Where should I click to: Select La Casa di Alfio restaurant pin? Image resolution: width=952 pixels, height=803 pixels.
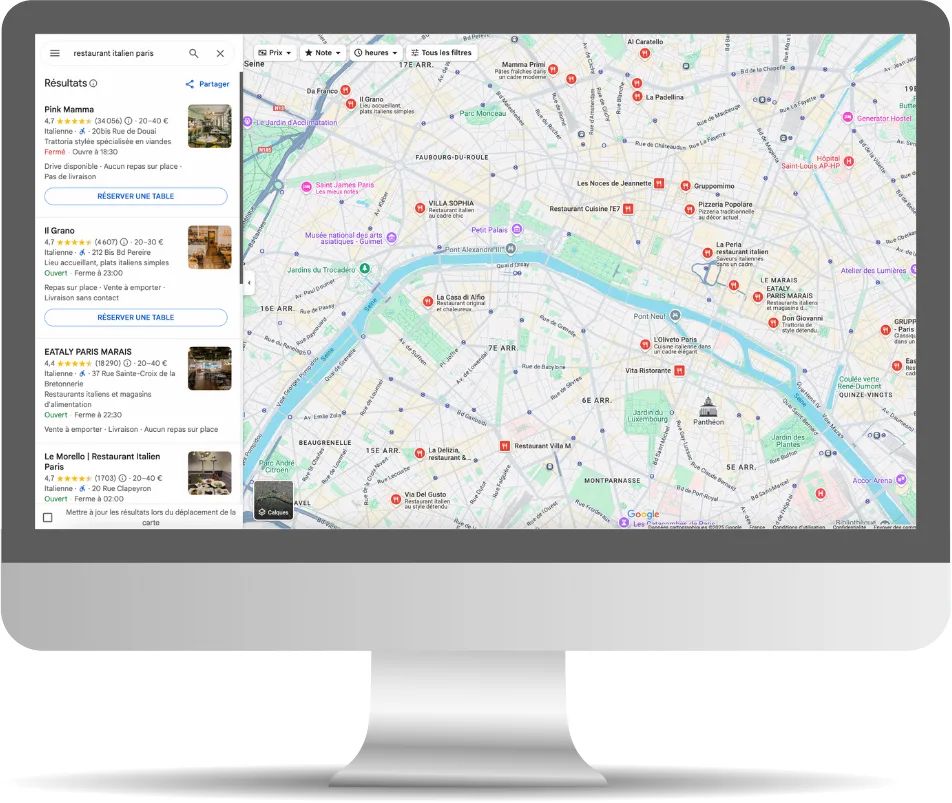point(428,300)
